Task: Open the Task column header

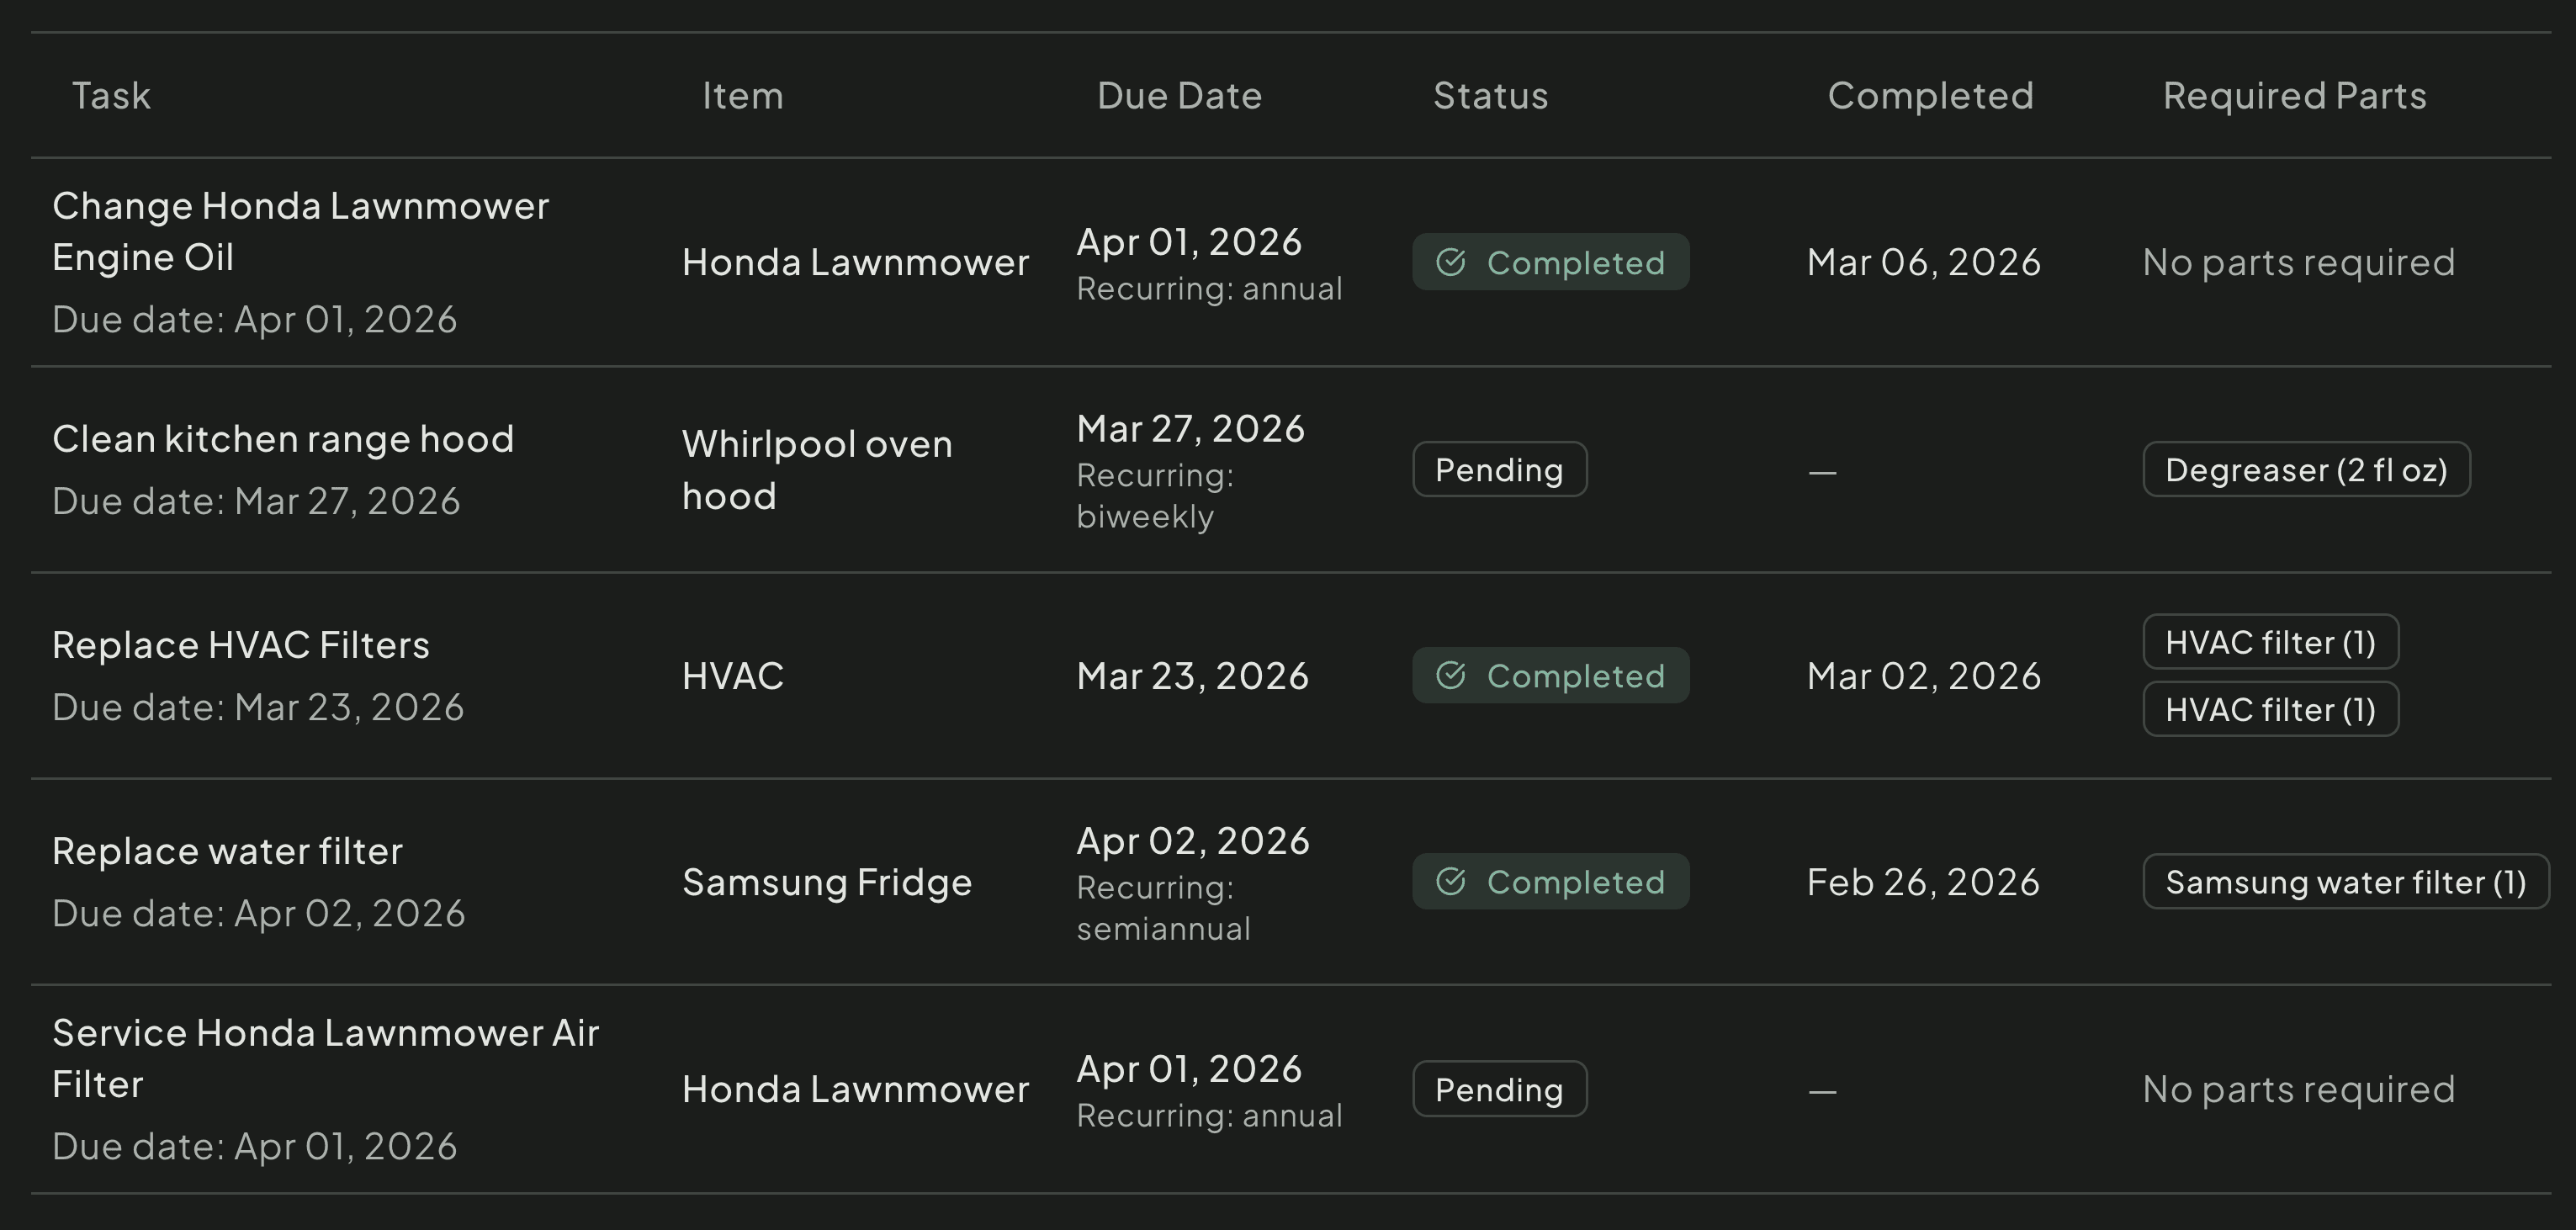Action: (x=112, y=95)
